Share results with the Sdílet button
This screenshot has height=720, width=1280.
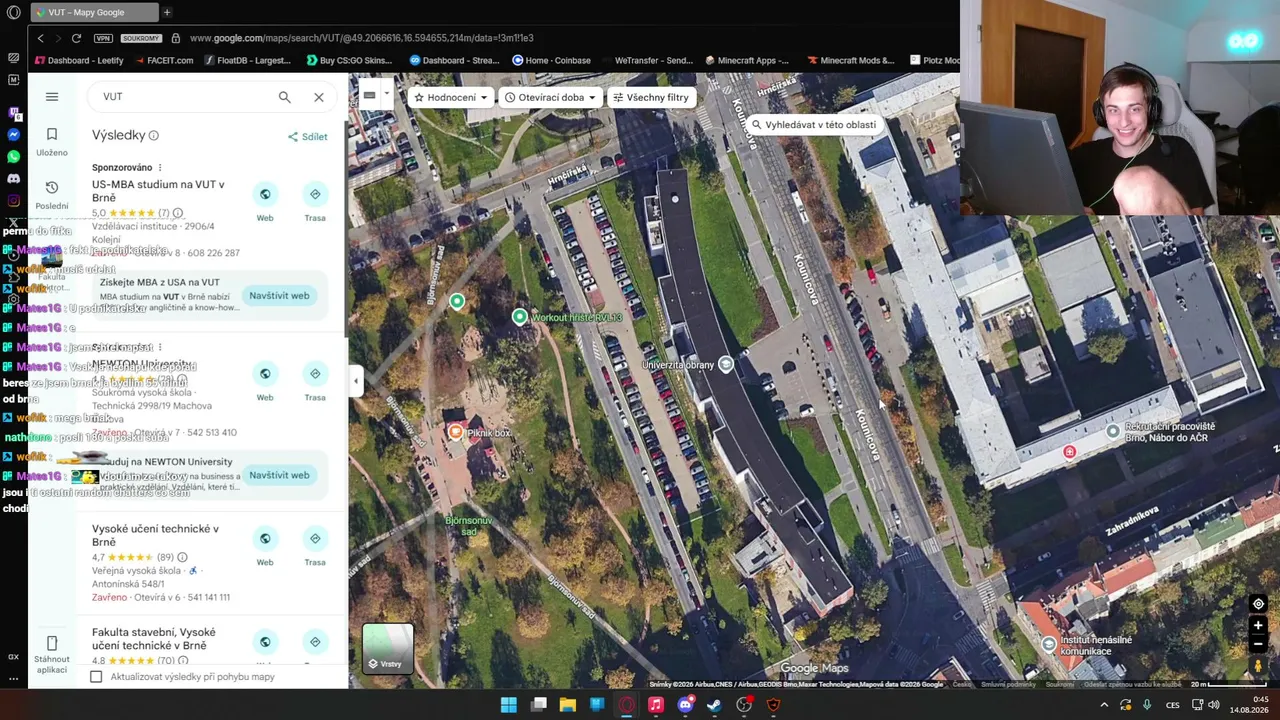(308, 137)
